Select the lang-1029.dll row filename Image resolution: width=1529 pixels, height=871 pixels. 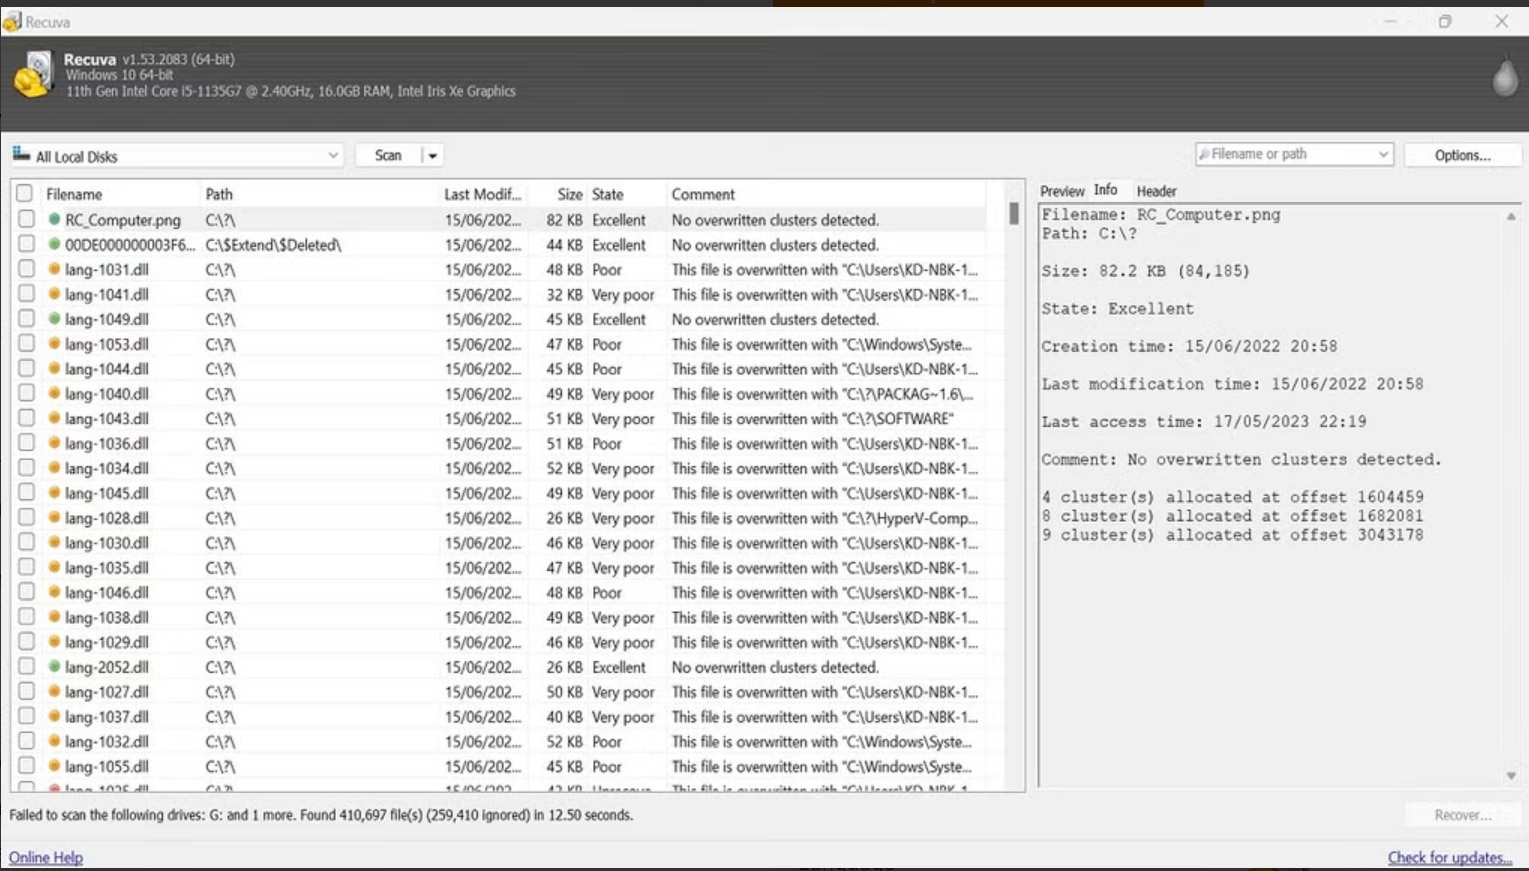(x=106, y=642)
